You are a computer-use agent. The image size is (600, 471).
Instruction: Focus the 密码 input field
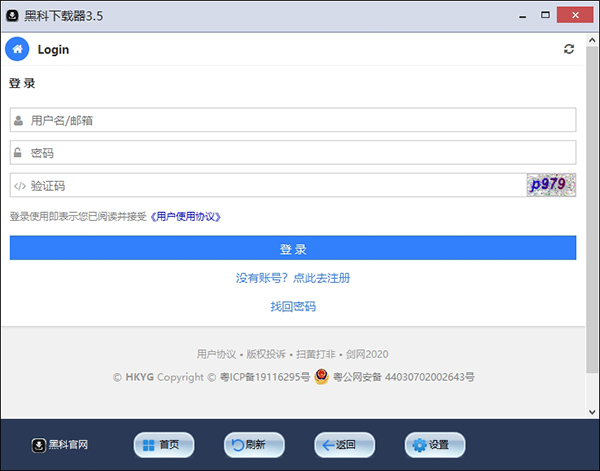pos(293,153)
